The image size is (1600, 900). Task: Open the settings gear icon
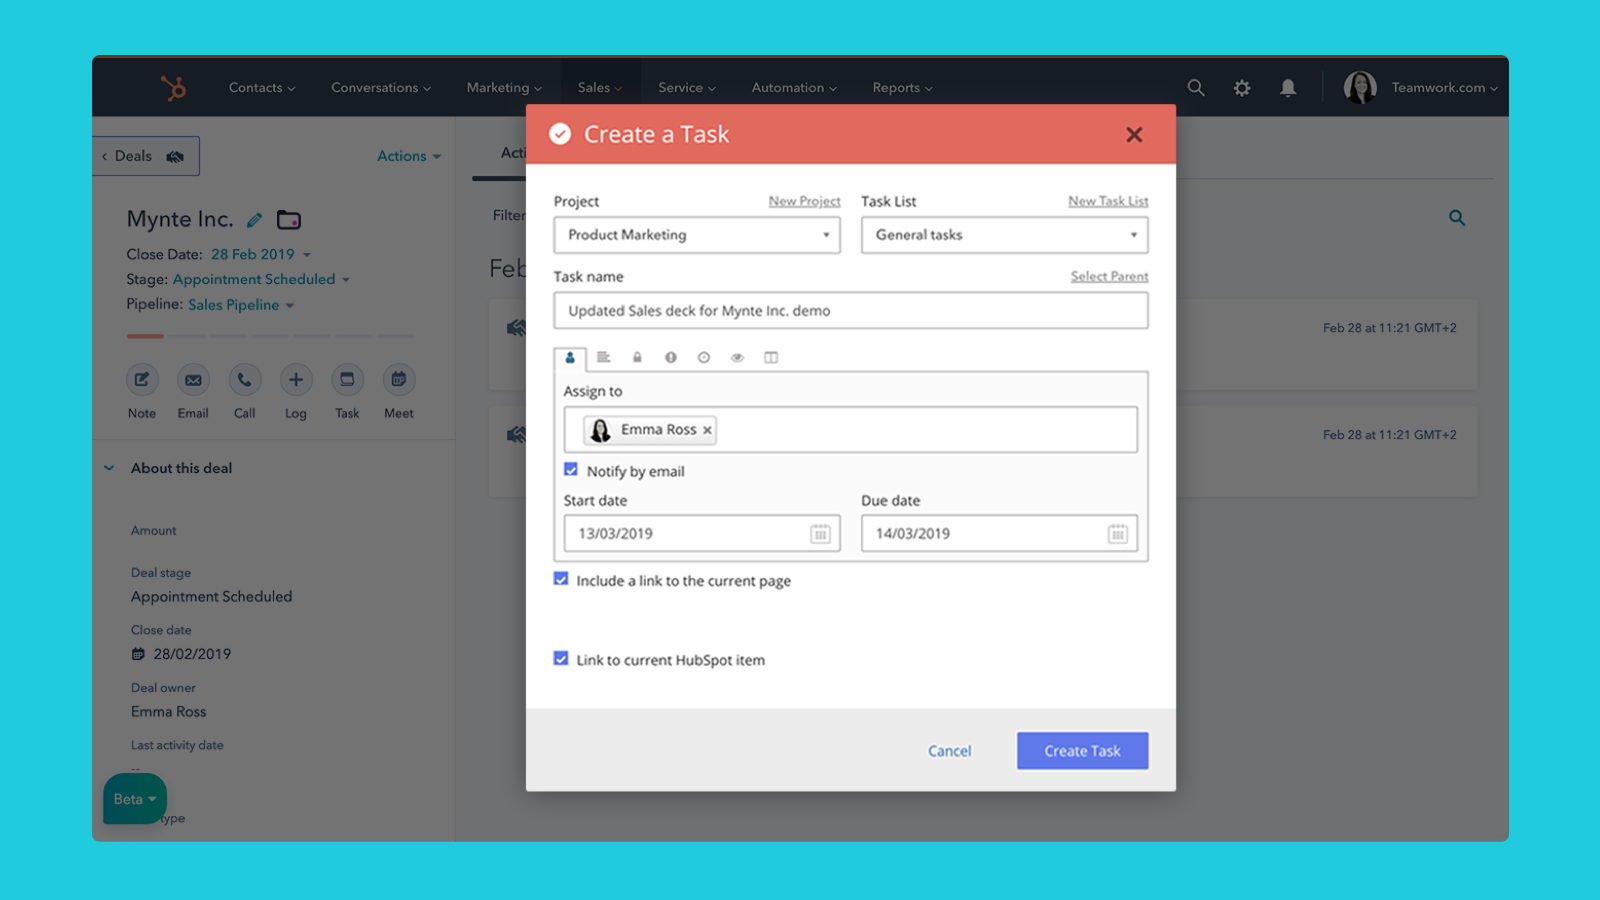pos(1241,88)
